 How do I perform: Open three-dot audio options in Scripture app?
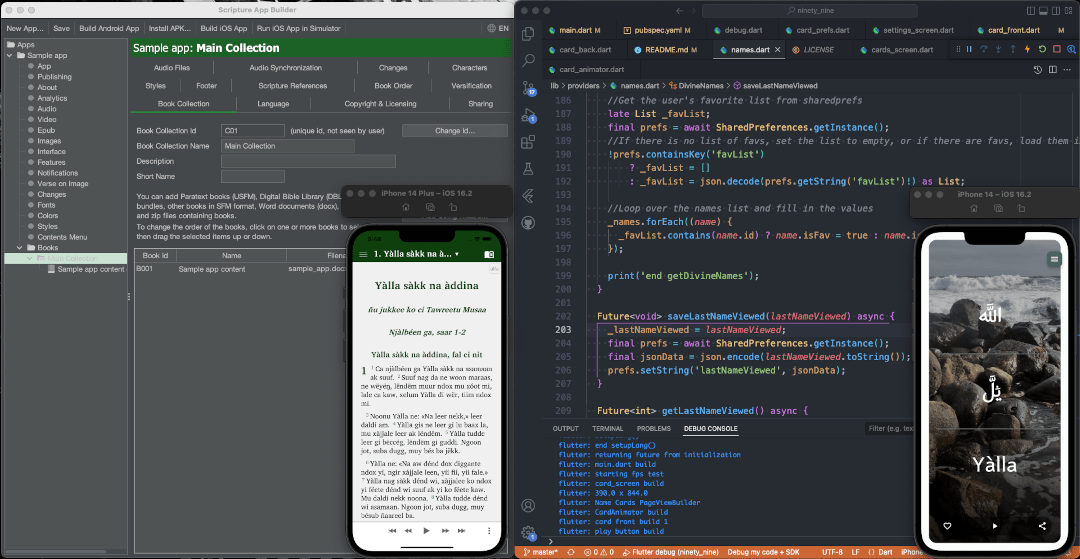tap(489, 531)
